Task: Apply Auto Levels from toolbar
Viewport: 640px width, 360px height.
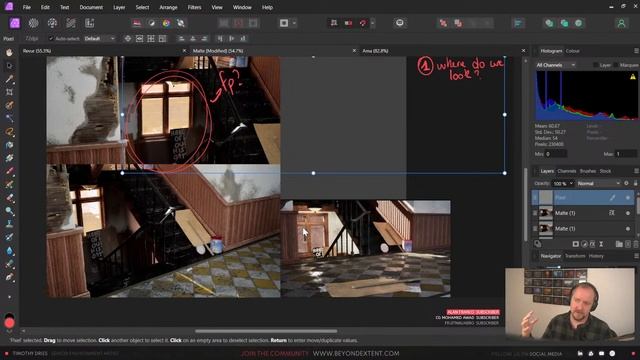Action: (x=137, y=23)
